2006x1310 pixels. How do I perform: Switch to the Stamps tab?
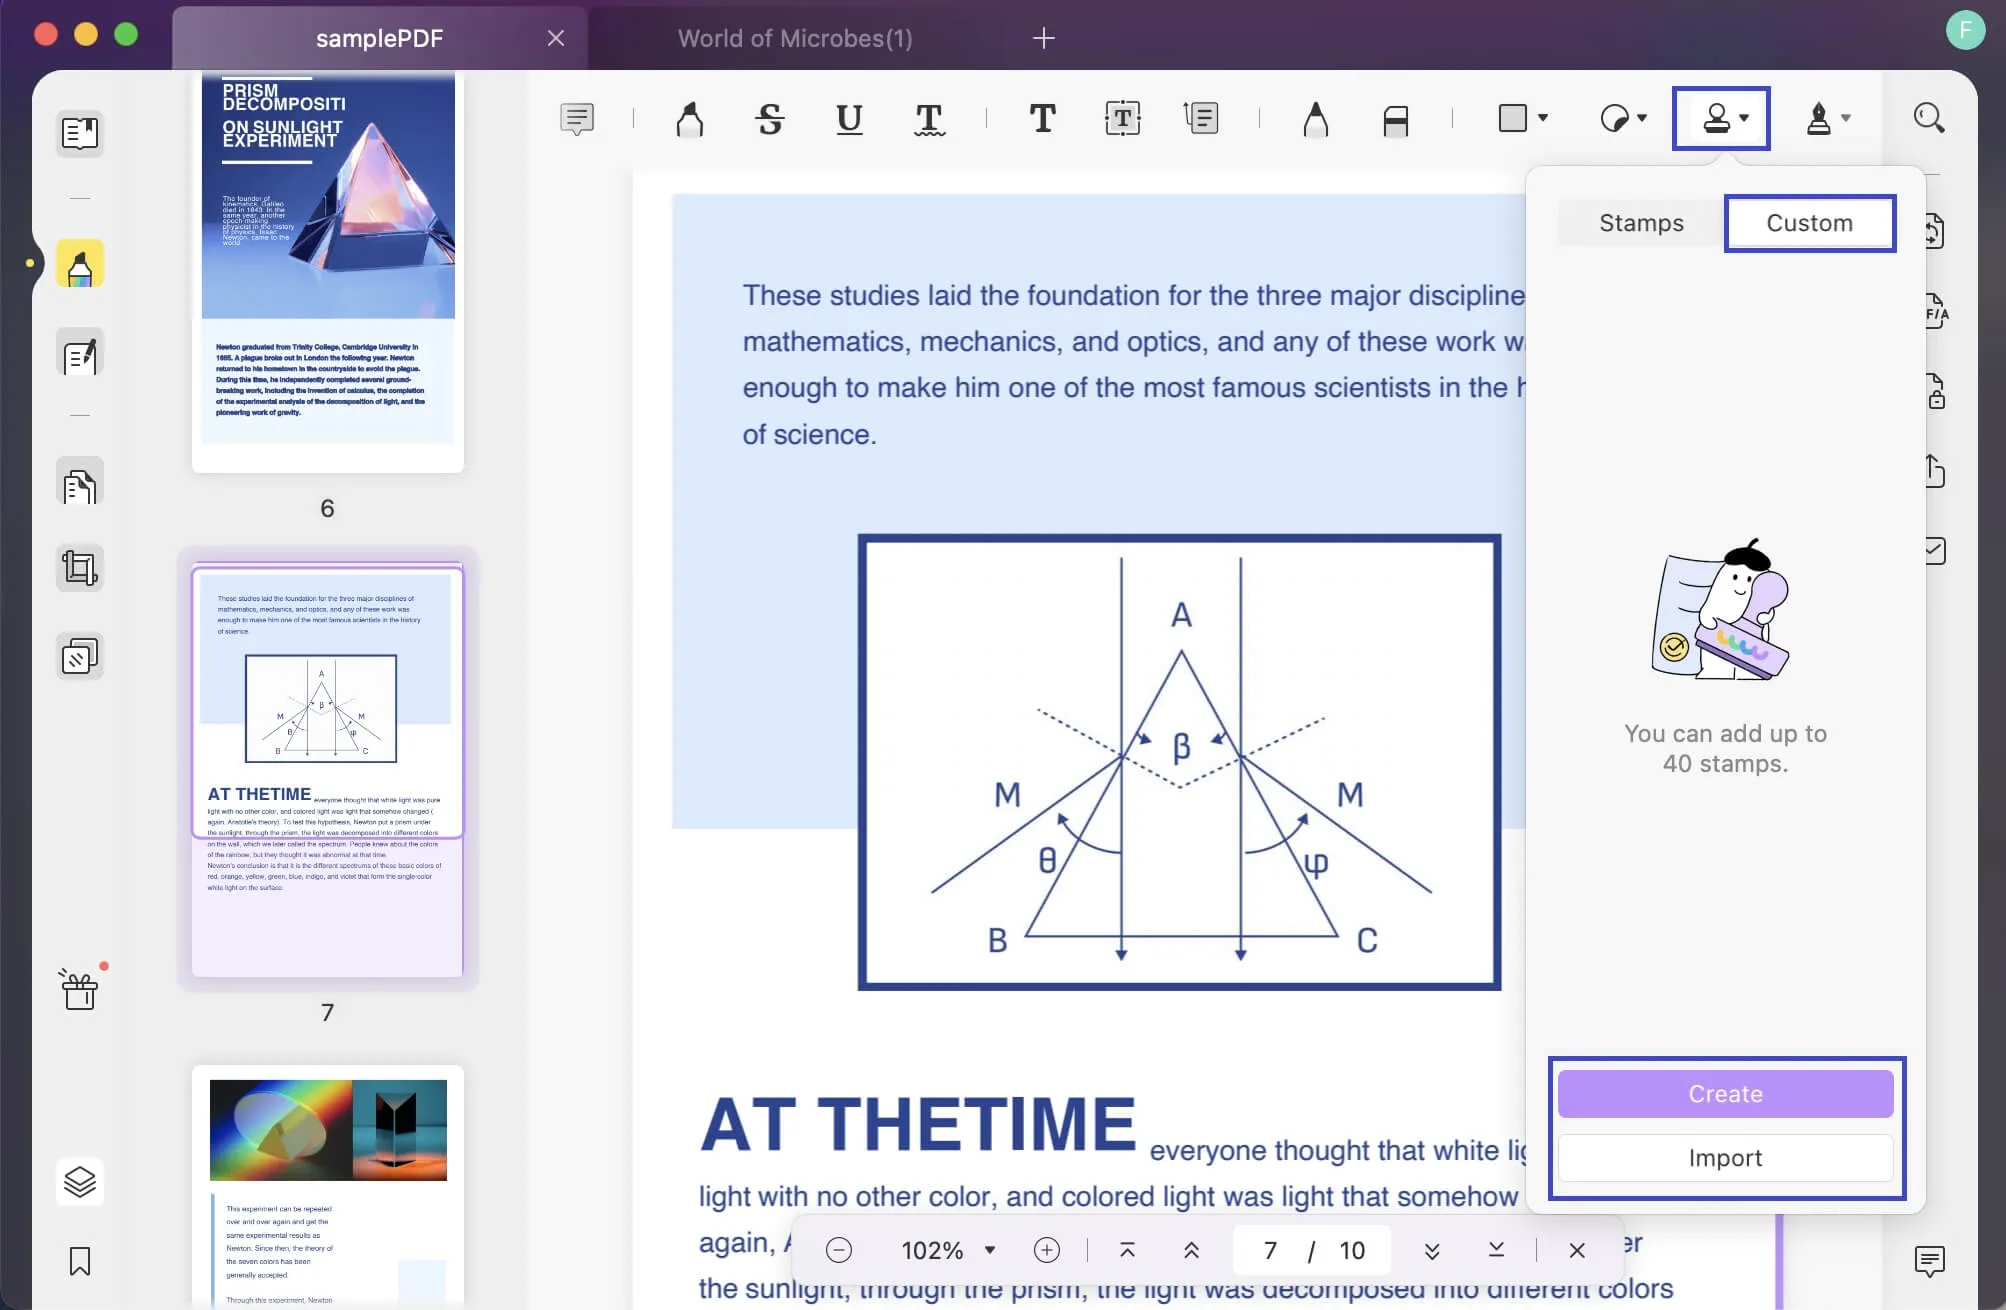[1640, 222]
